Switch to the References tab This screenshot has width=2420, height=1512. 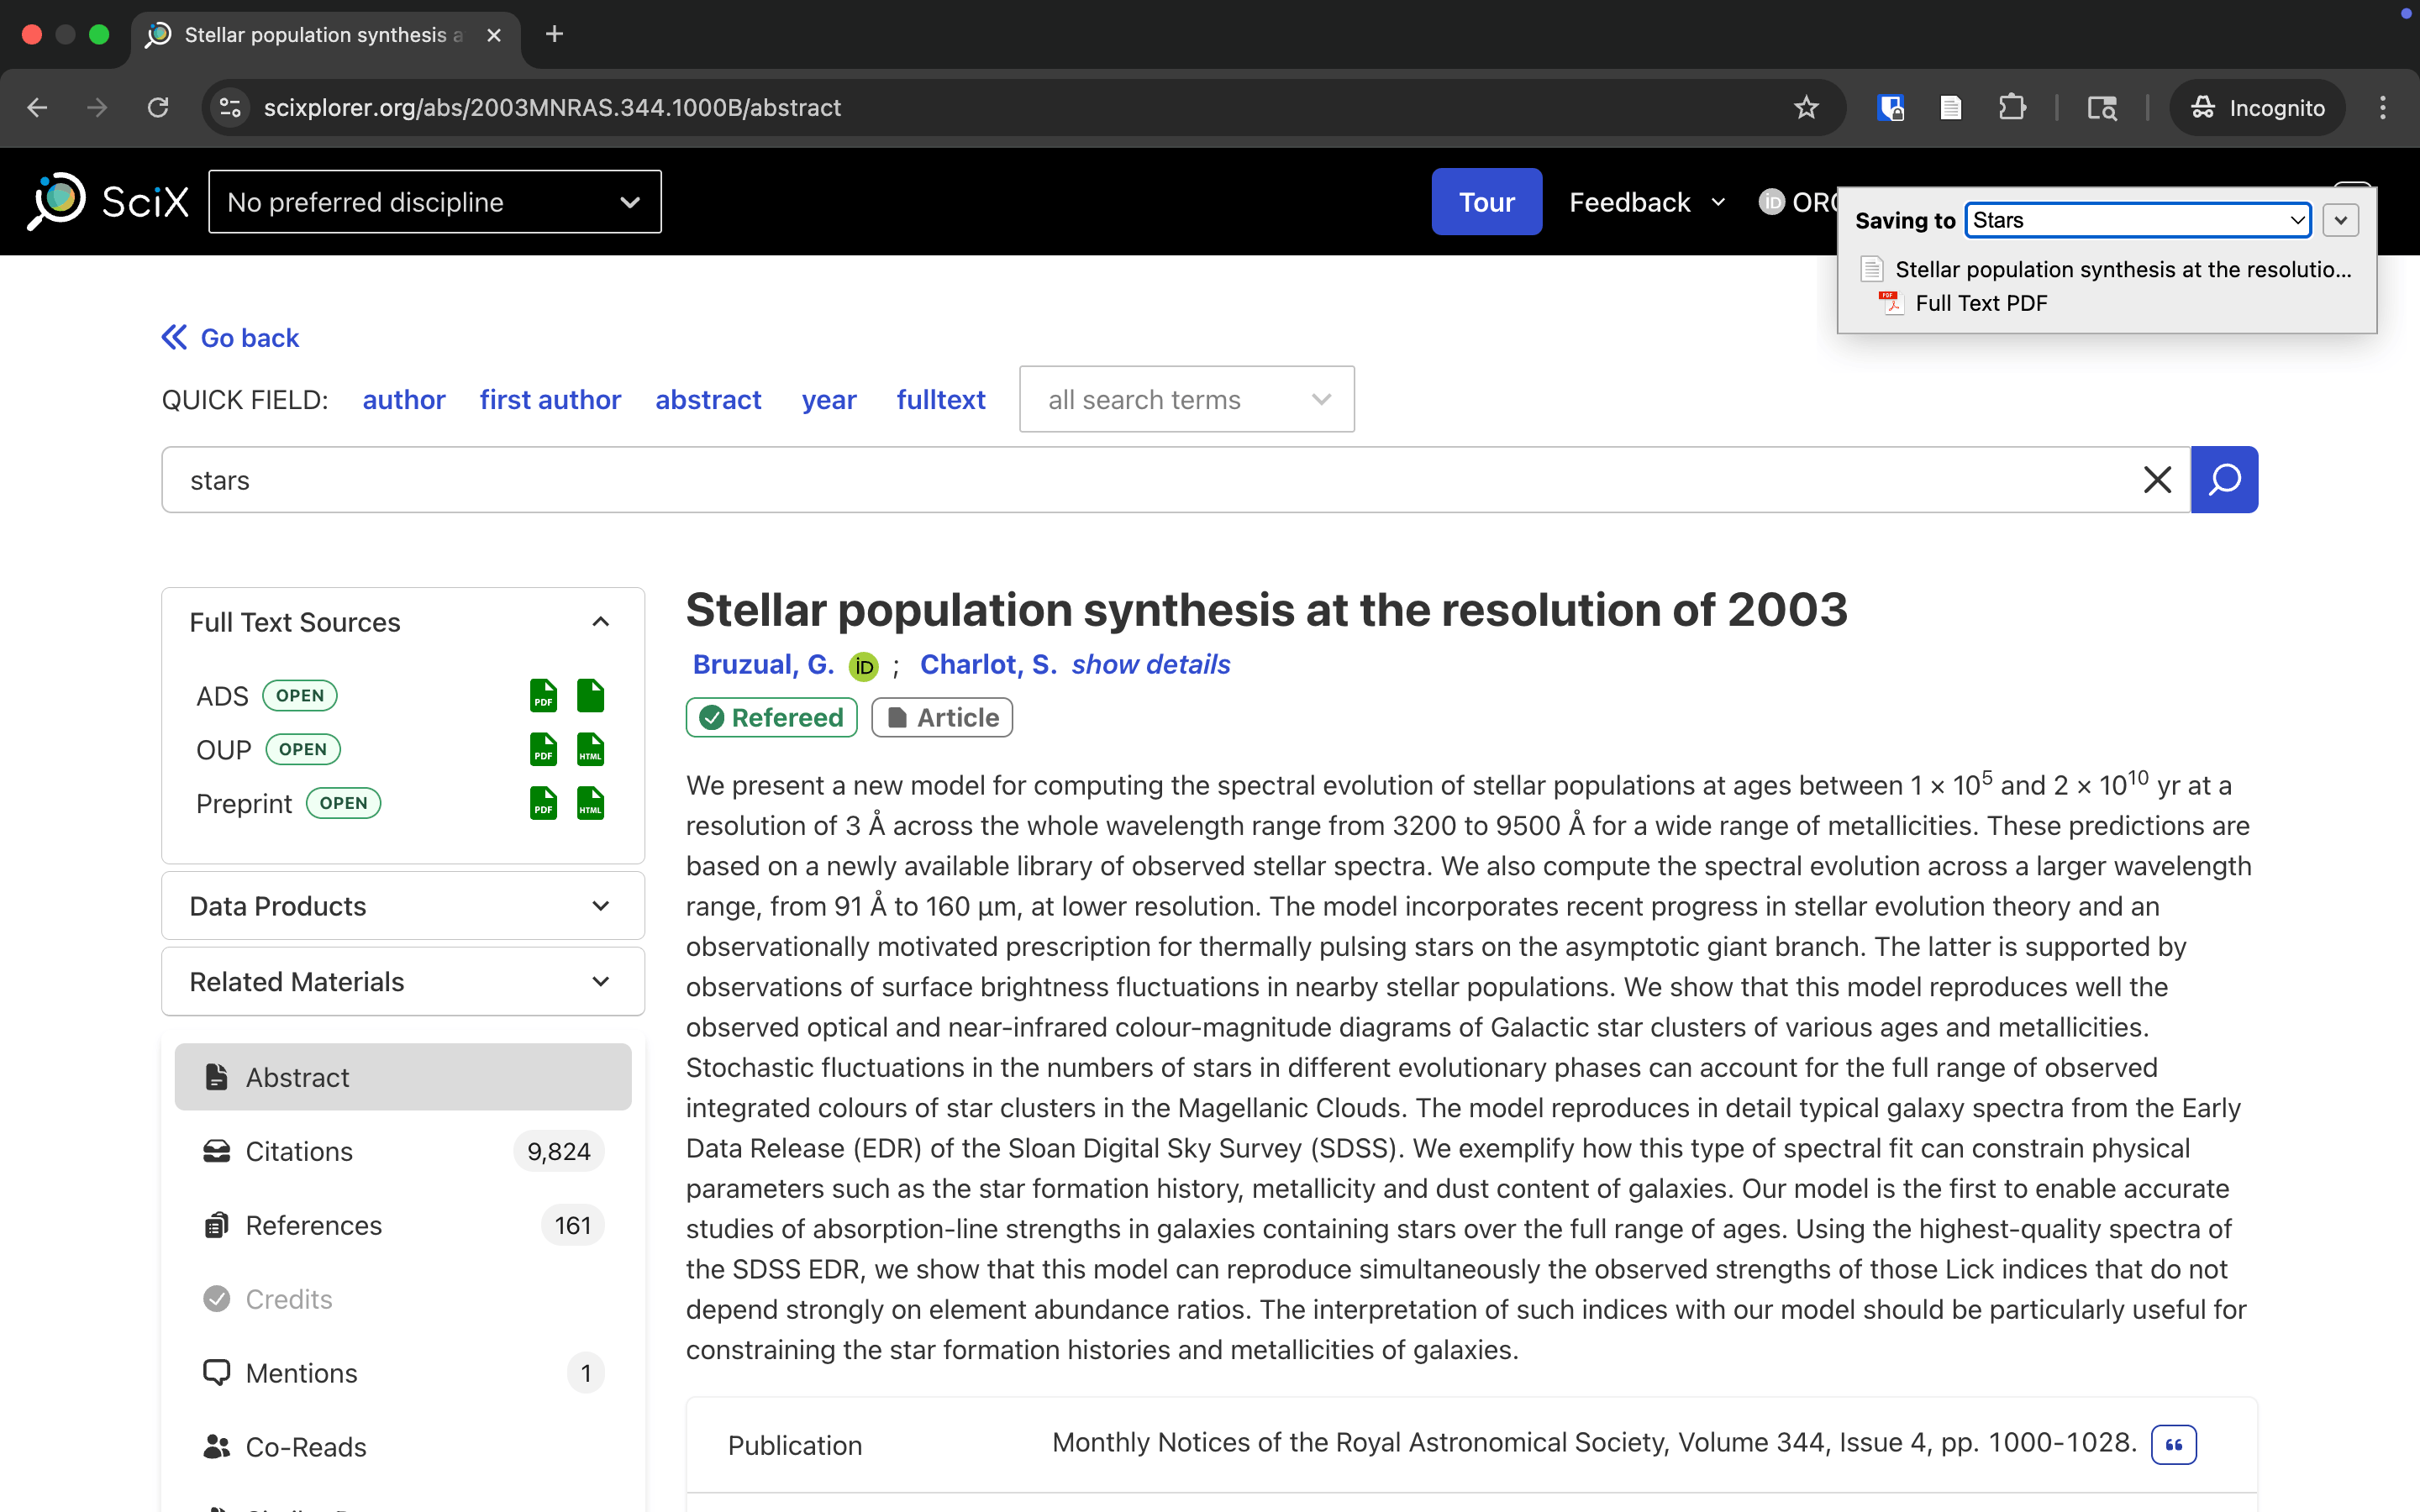point(403,1225)
